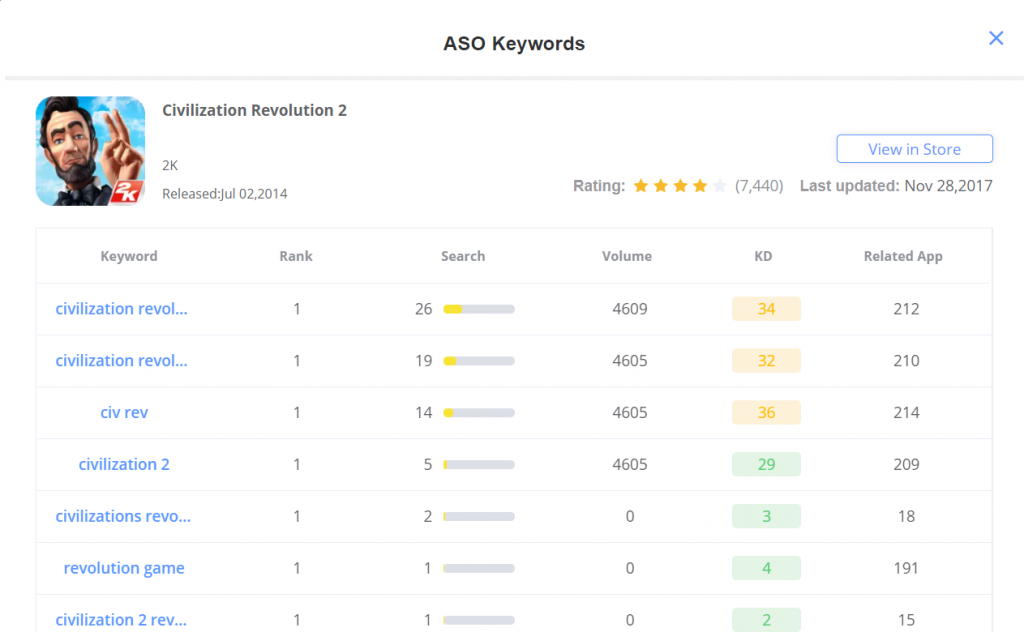Click the search bar showing score 26

tap(478, 309)
